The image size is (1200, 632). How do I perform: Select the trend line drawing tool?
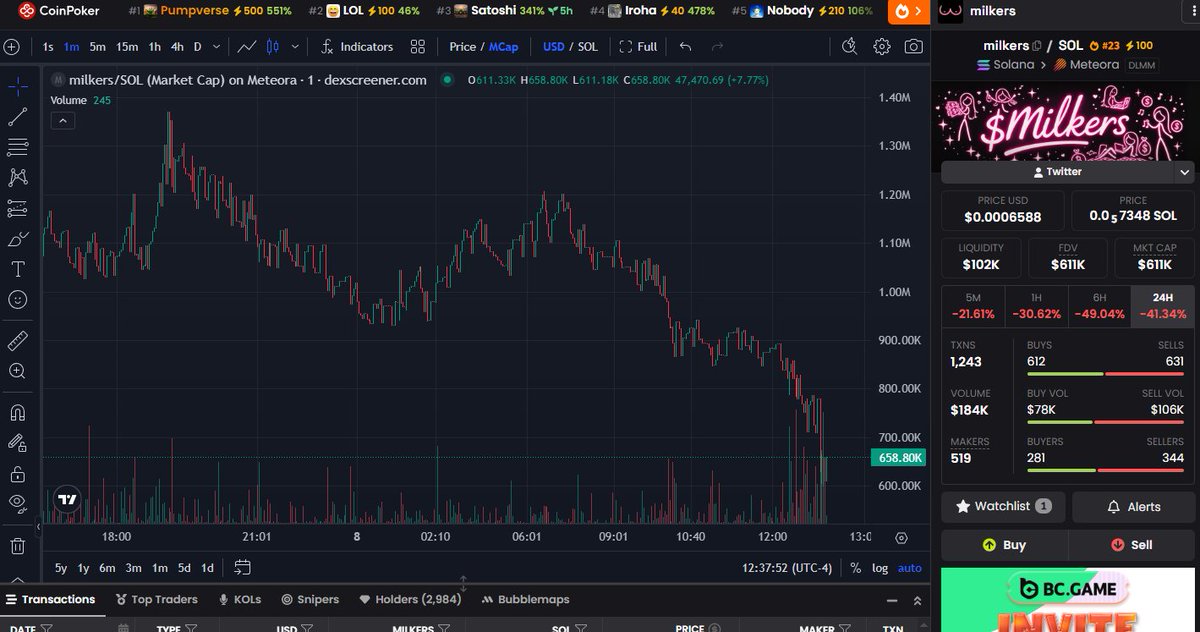[x=17, y=117]
